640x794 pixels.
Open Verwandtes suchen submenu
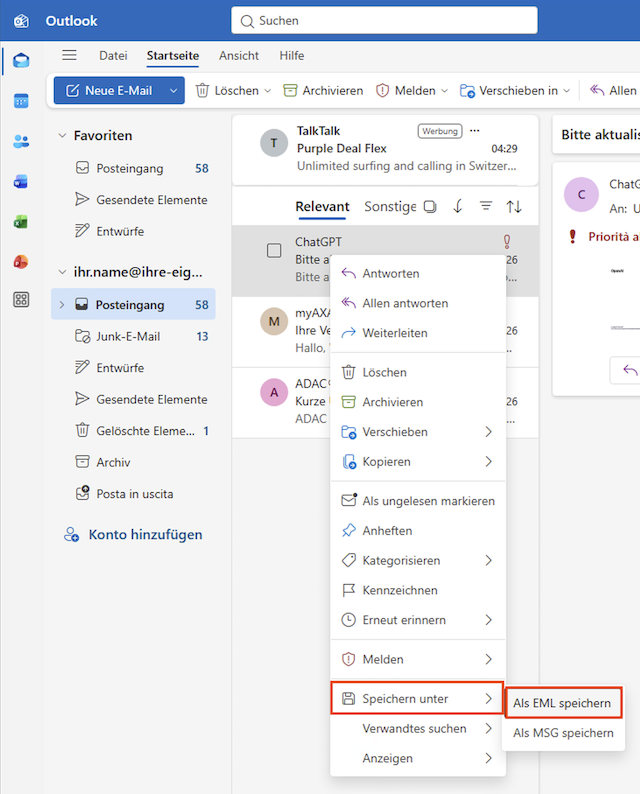point(418,729)
